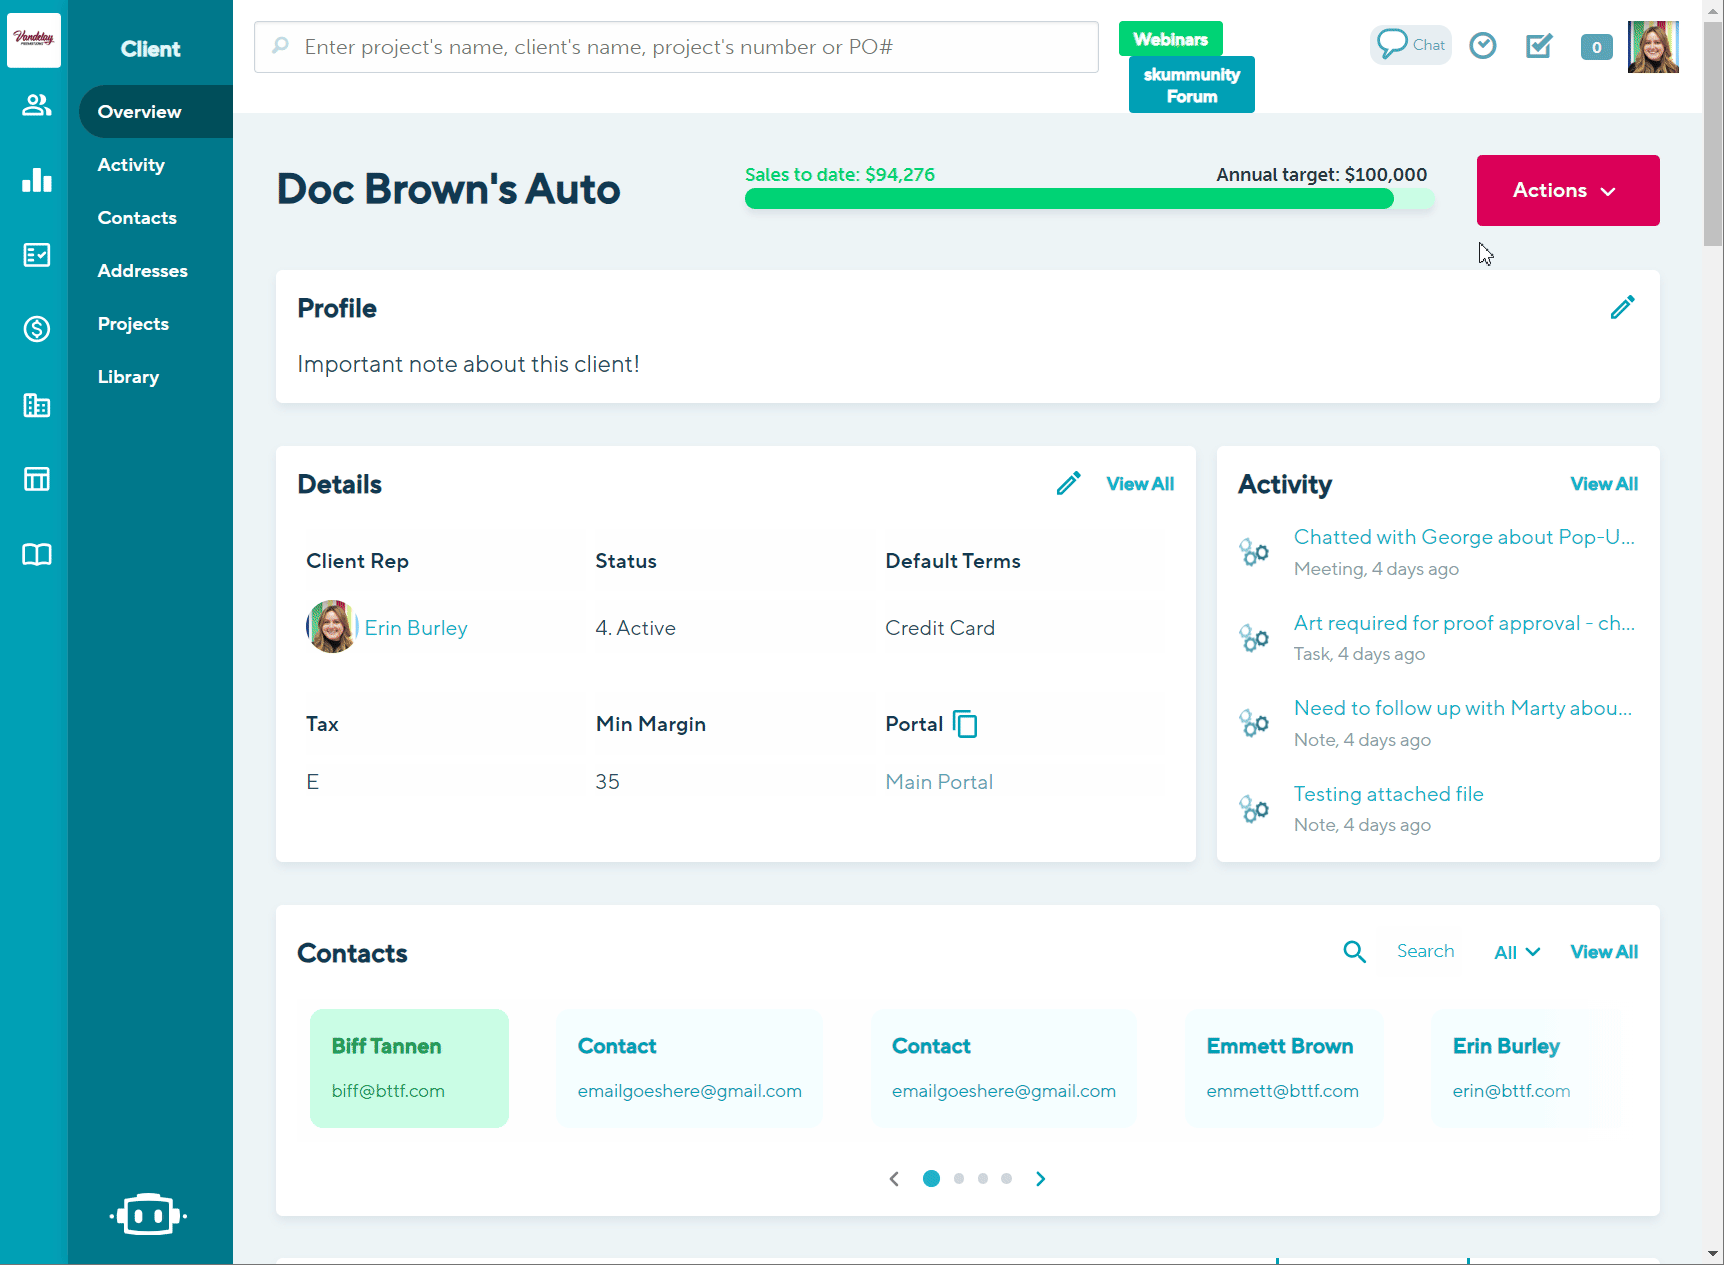Click the pencil icon to edit Profile
The height and width of the screenshot is (1265, 1724).
coord(1622,307)
